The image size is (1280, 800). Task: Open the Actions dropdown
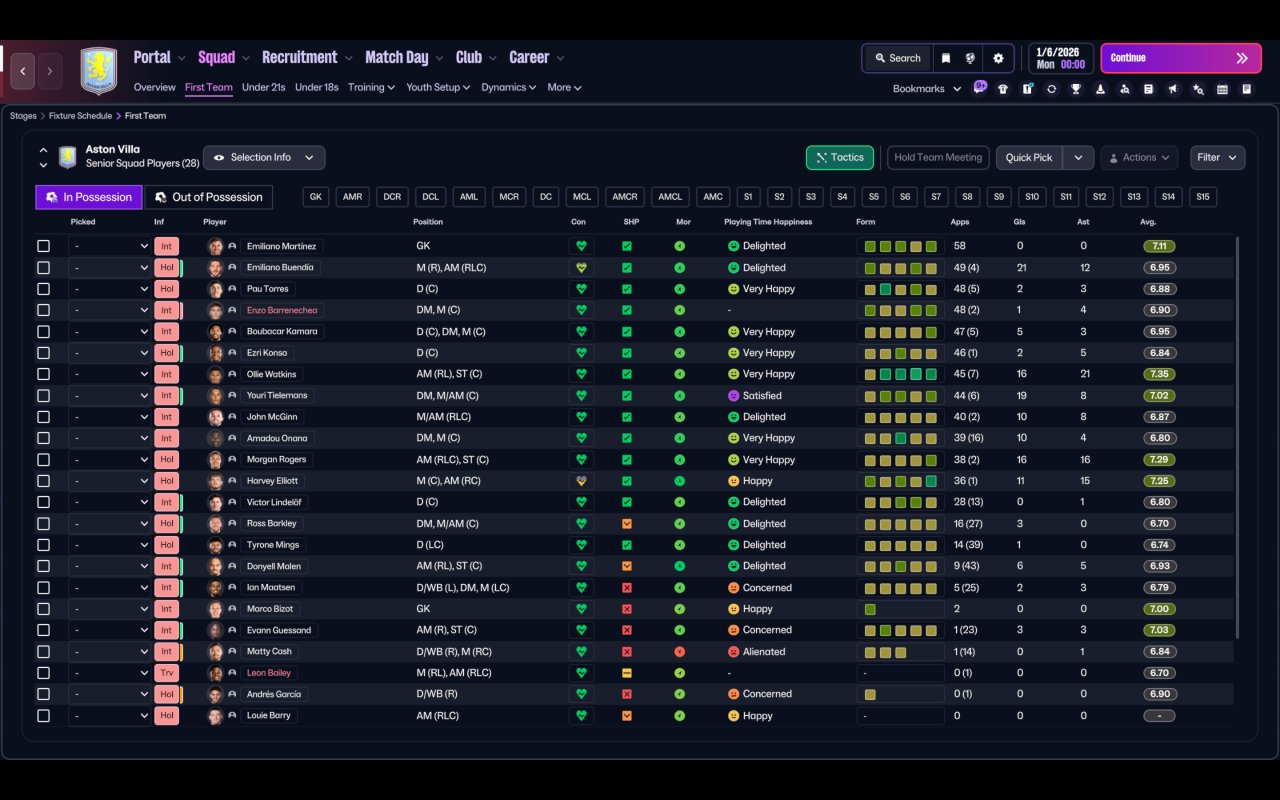point(1139,158)
